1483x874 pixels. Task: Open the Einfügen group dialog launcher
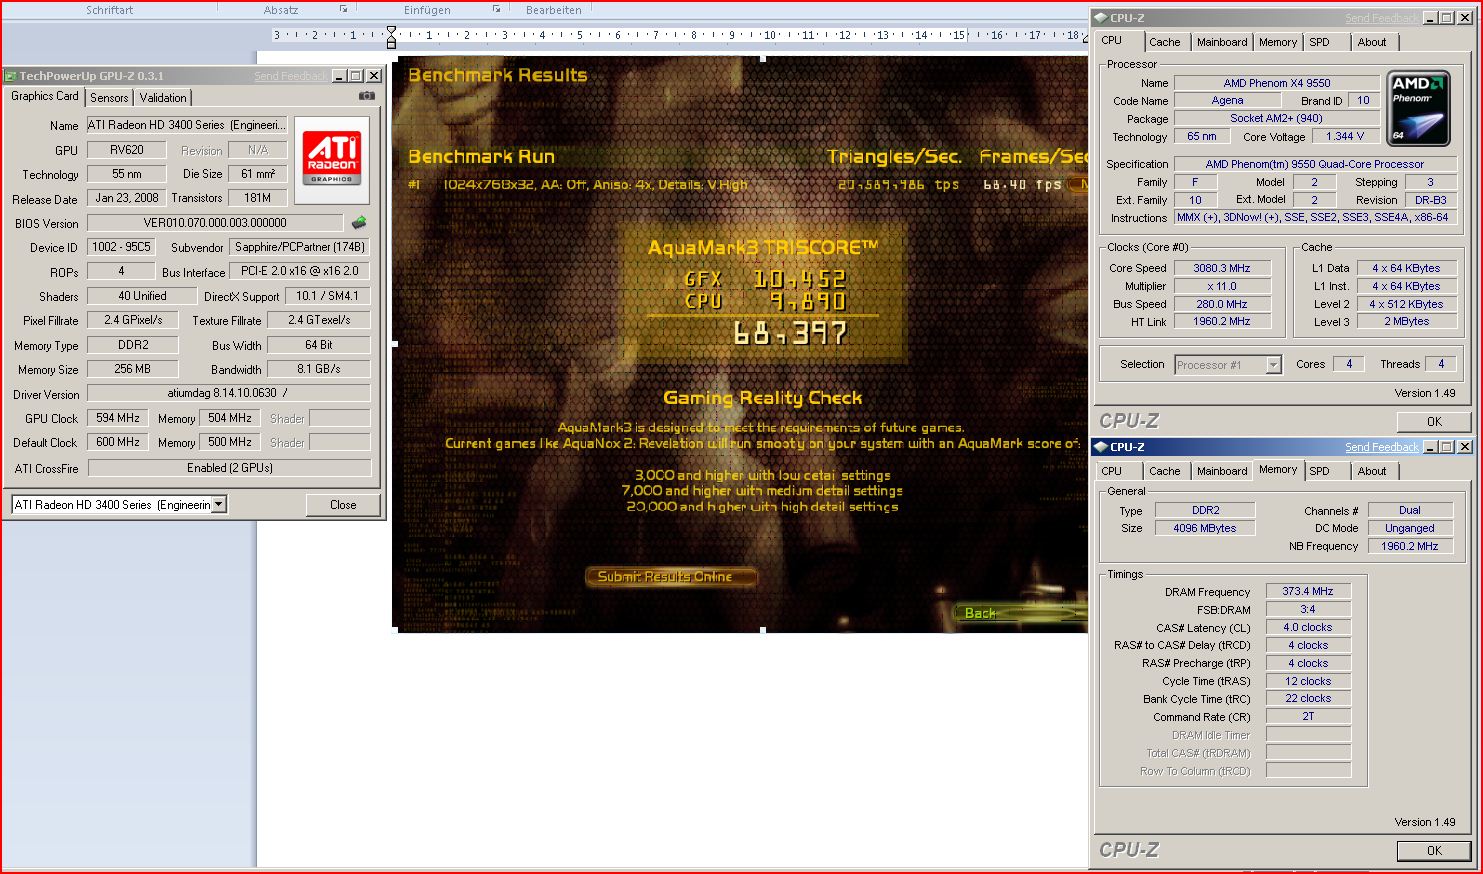(496, 9)
